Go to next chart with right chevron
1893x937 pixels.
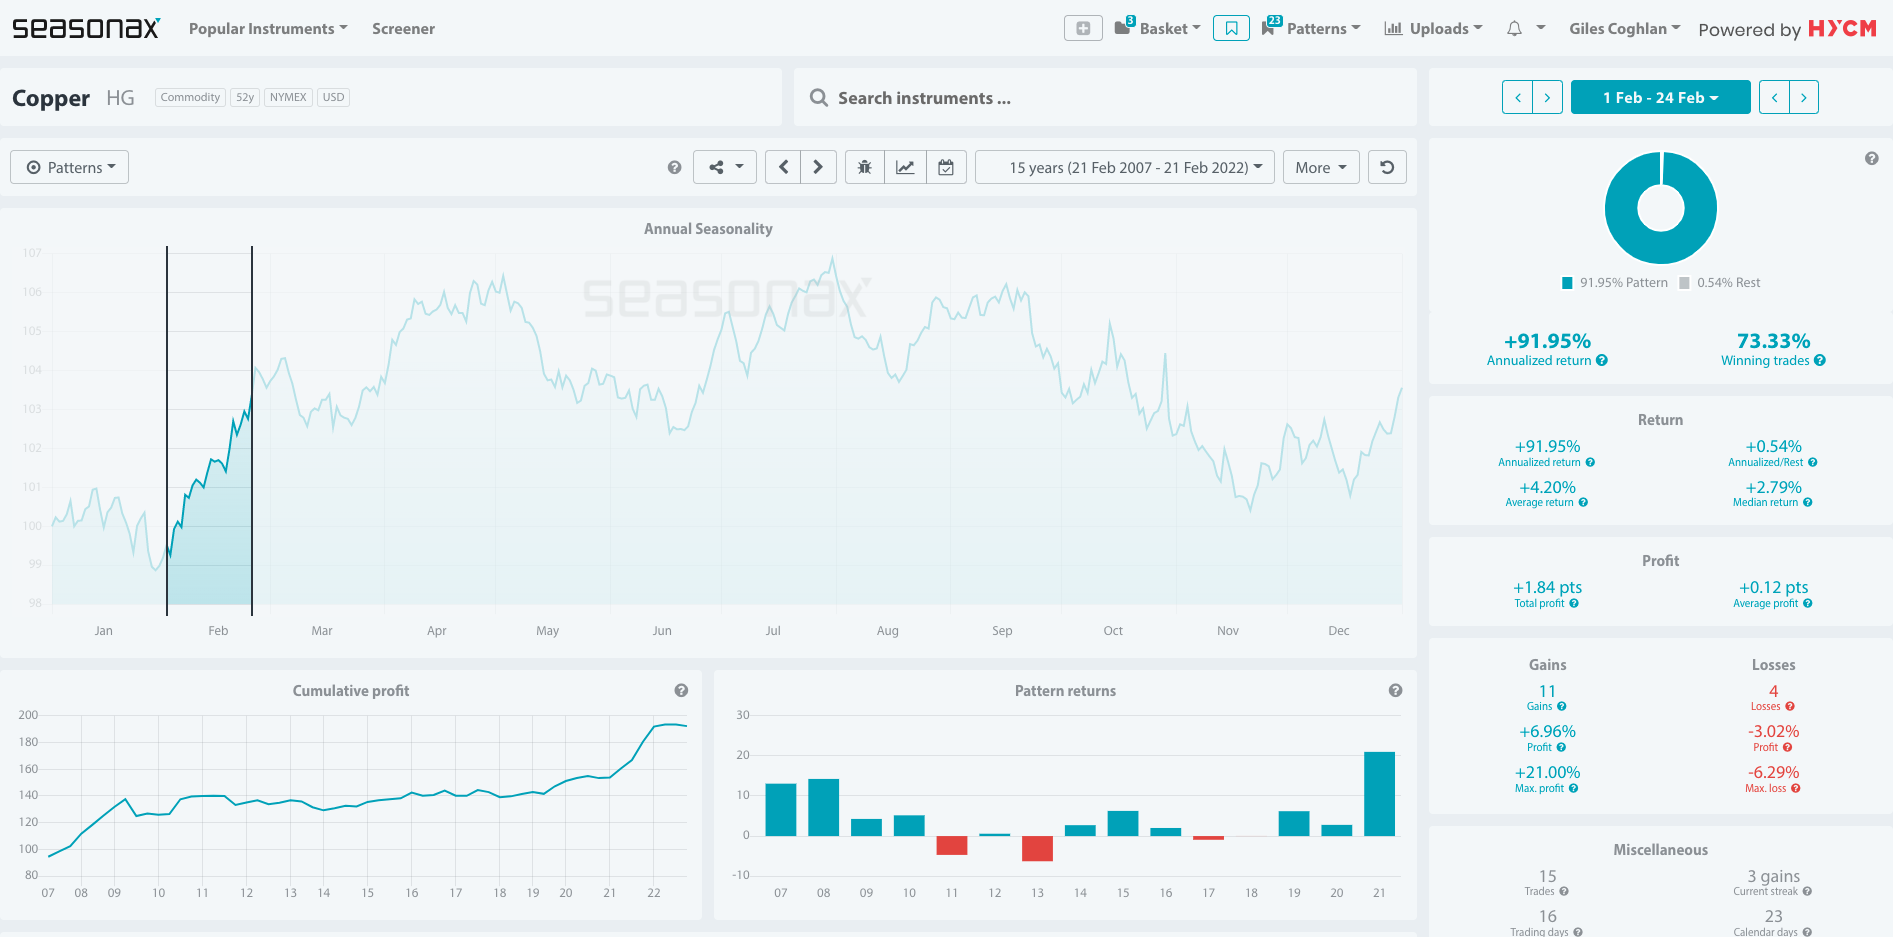[x=818, y=167]
